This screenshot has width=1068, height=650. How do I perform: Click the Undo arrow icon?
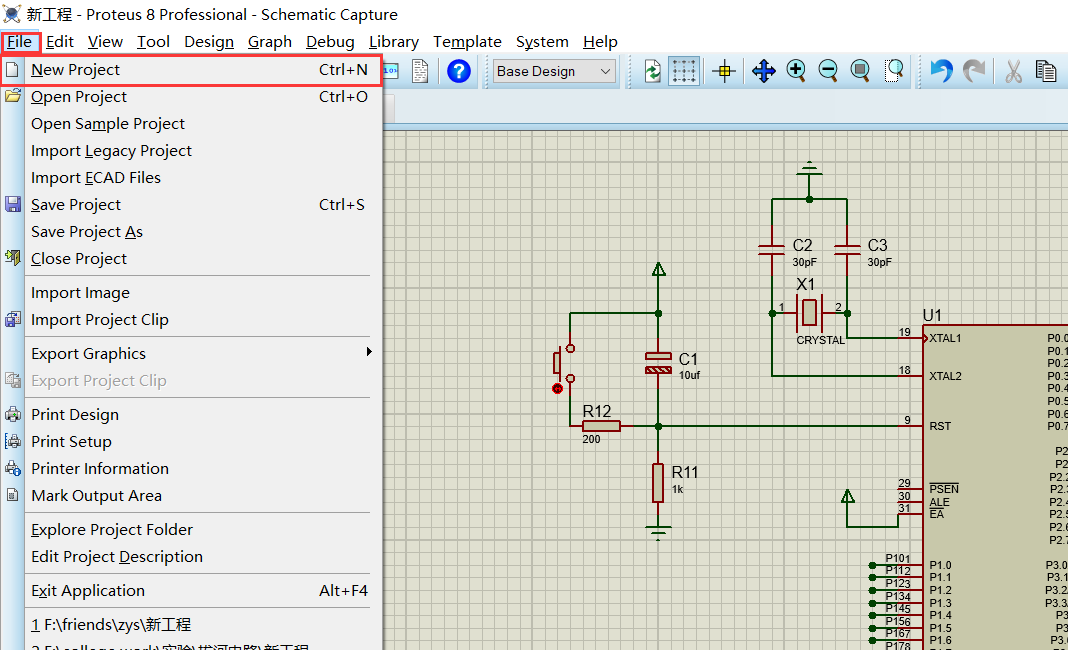pyautogui.click(x=941, y=71)
